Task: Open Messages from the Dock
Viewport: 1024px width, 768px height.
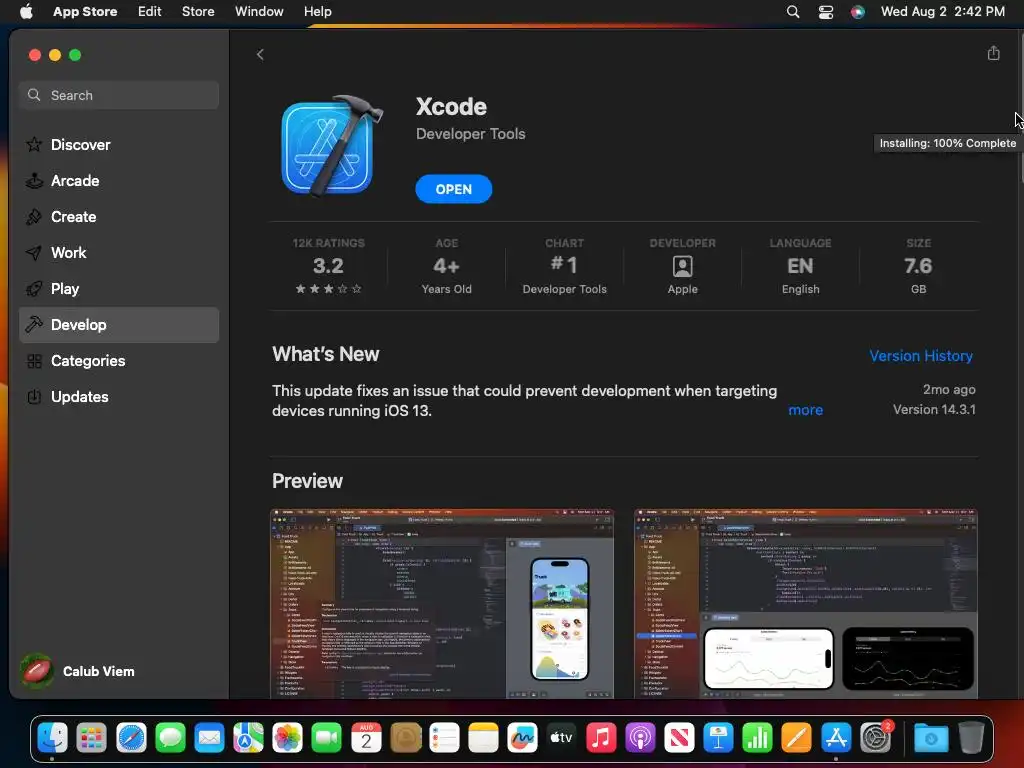Action: 170,738
